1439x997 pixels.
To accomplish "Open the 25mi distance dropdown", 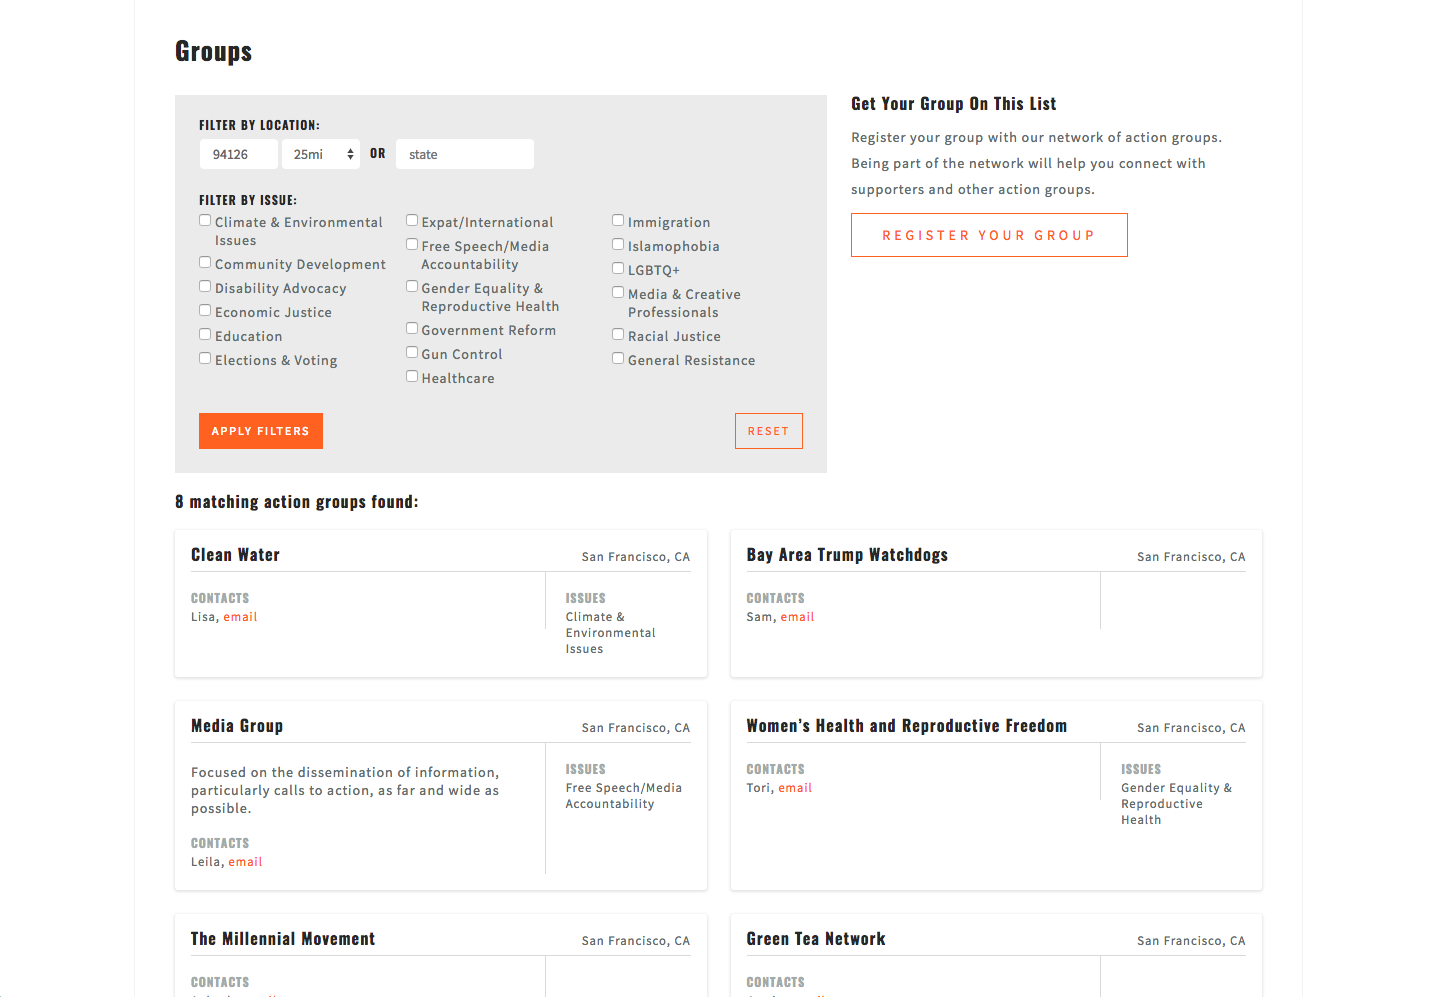I will (x=321, y=154).
